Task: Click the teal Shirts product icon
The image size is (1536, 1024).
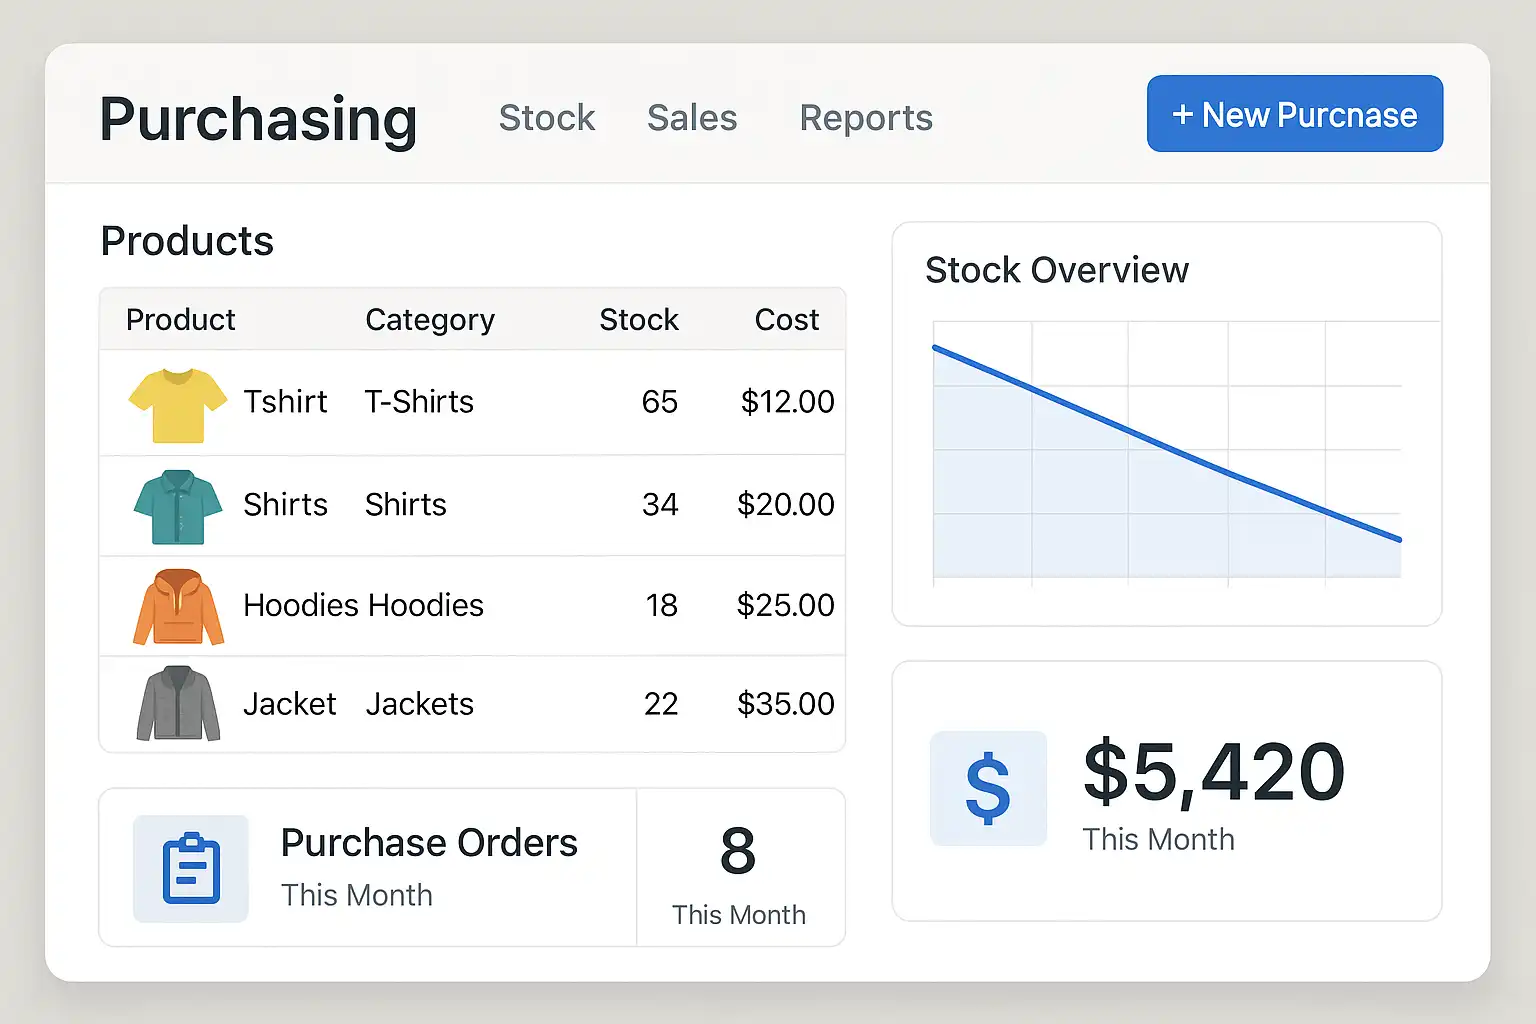Action: coord(178,507)
